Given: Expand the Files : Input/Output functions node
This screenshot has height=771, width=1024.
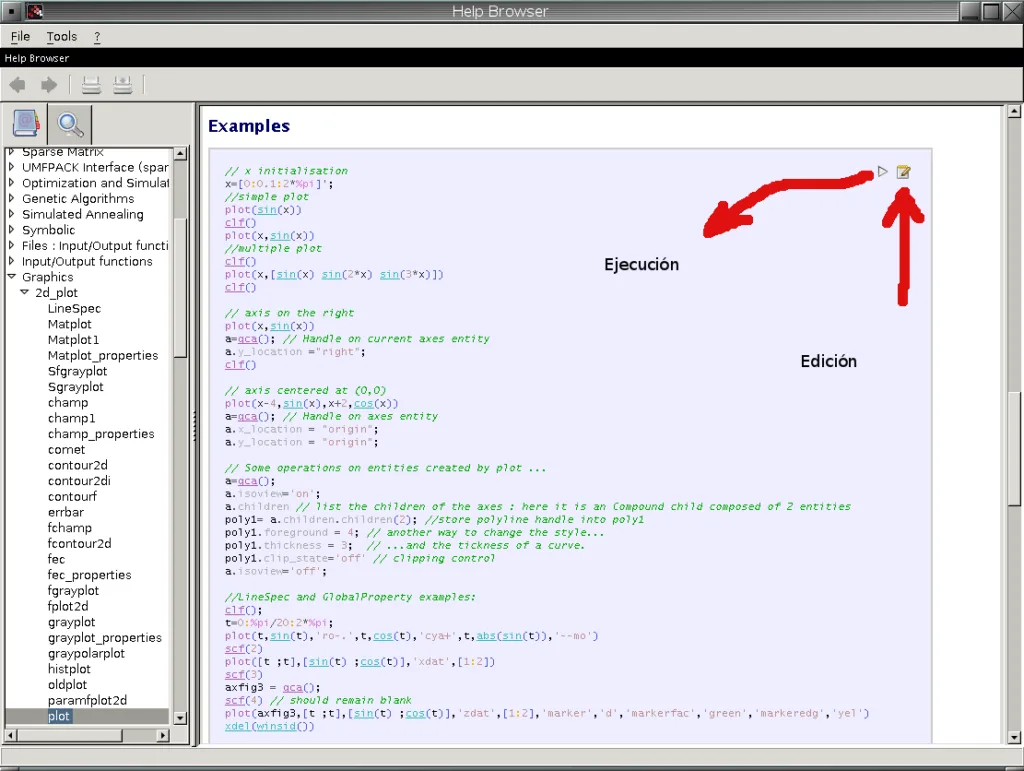Looking at the screenshot, I should (x=11, y=245).
